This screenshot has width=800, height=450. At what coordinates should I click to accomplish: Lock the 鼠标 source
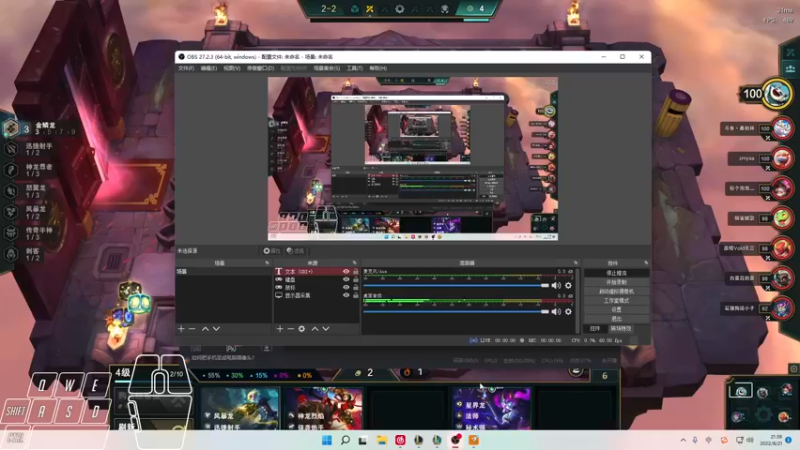coord(356,287)
